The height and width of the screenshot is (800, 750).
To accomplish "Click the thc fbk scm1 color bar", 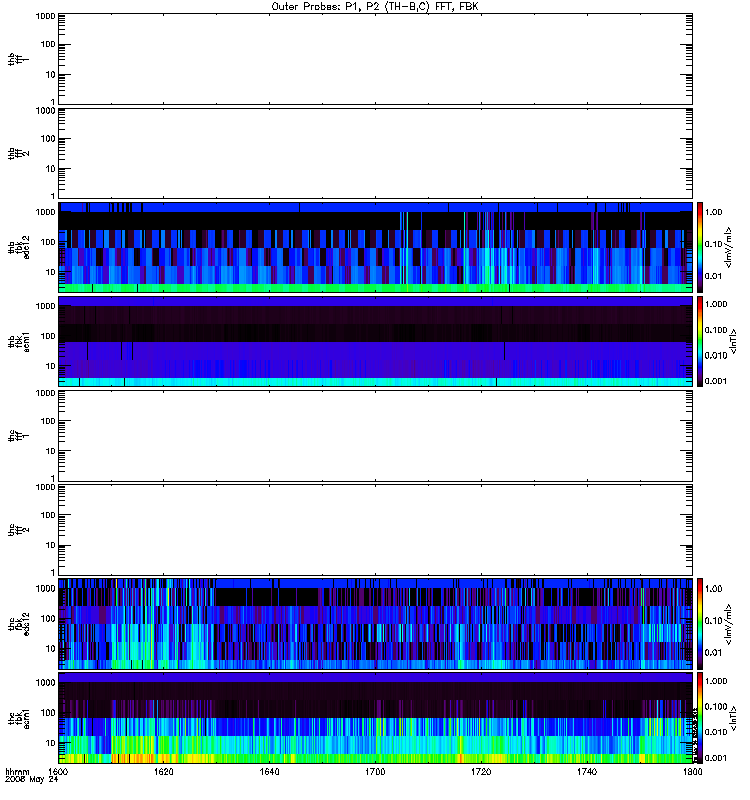I will (x=700, y=717).
